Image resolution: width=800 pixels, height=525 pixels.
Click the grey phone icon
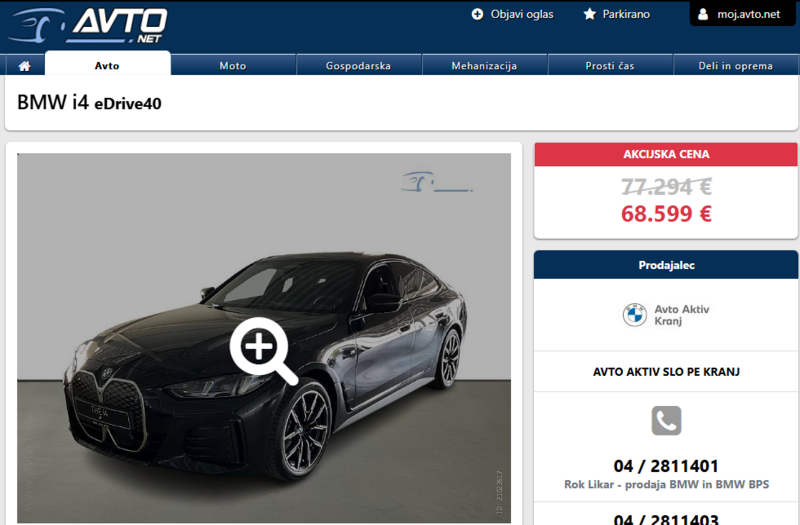(666, 420)
